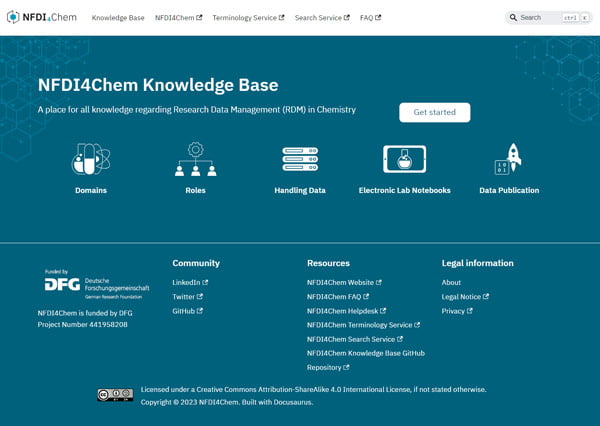600x426 pixels.
Task: Click the NFDI4Chem Knowledge Base heading
Action: tap(158, 85)
